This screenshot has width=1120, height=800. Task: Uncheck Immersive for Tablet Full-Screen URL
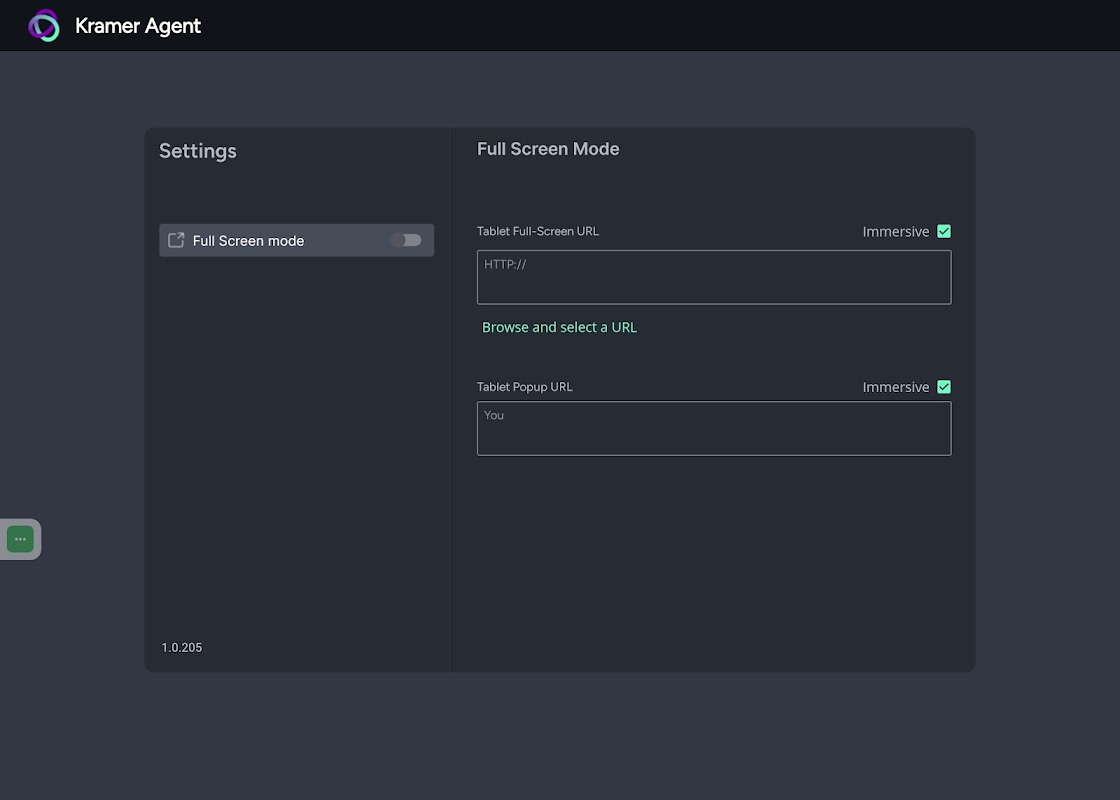click(x=944, y=231)
